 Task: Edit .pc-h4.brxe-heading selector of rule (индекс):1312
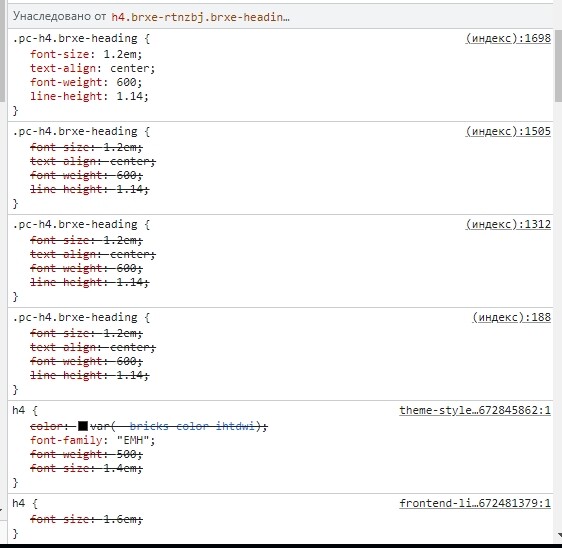click(x=75, y=224)
